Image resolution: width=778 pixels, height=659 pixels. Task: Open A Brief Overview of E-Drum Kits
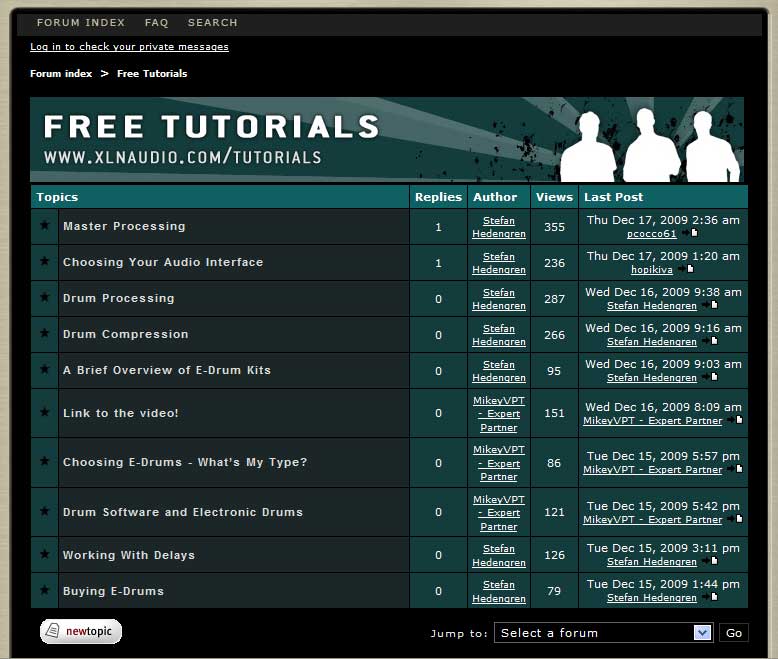[167, 370]
